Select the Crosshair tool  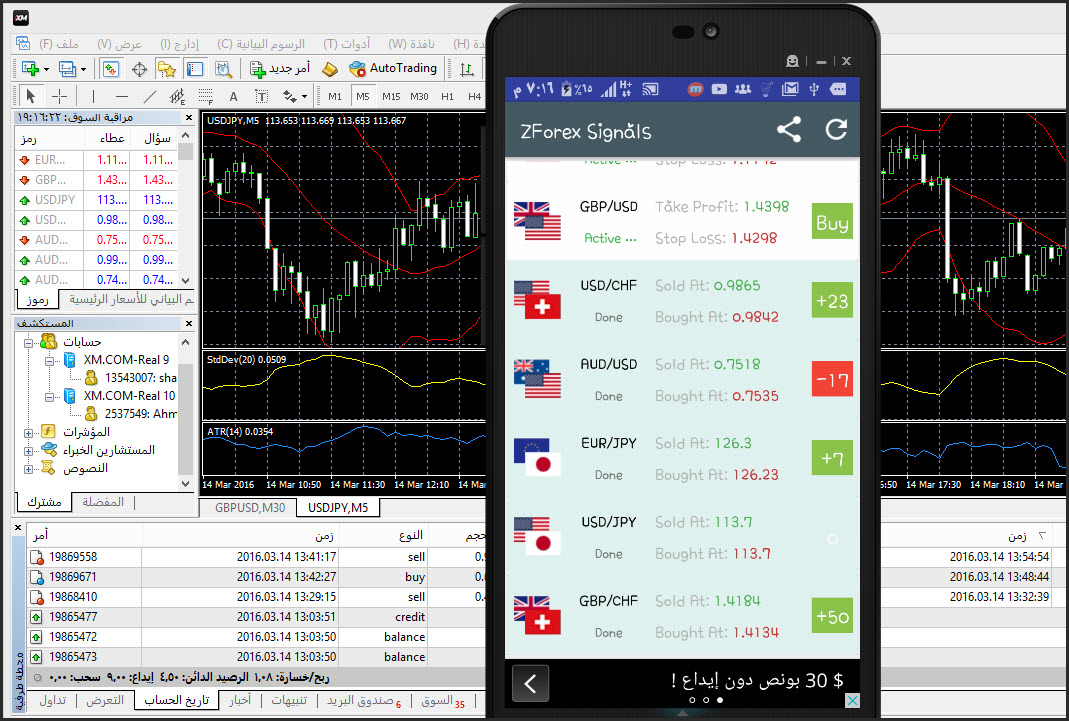point(59,96)
